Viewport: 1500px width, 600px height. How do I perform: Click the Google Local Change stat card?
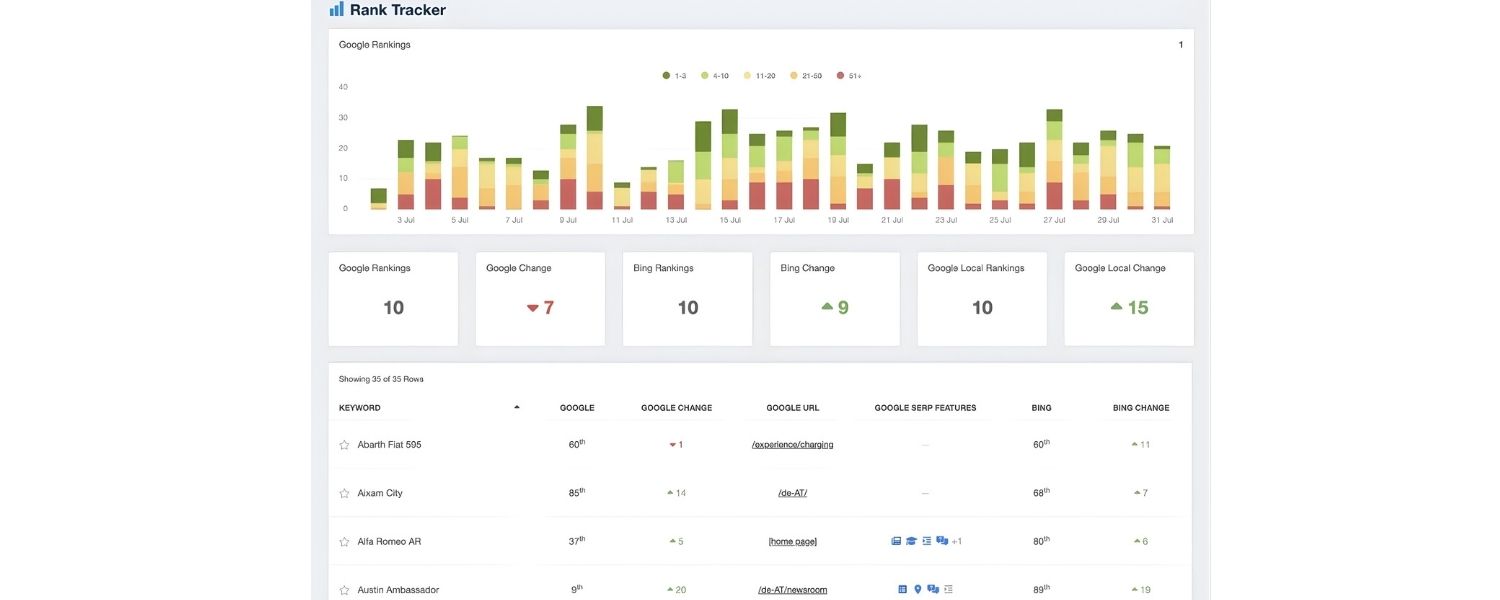point(1128,299)
